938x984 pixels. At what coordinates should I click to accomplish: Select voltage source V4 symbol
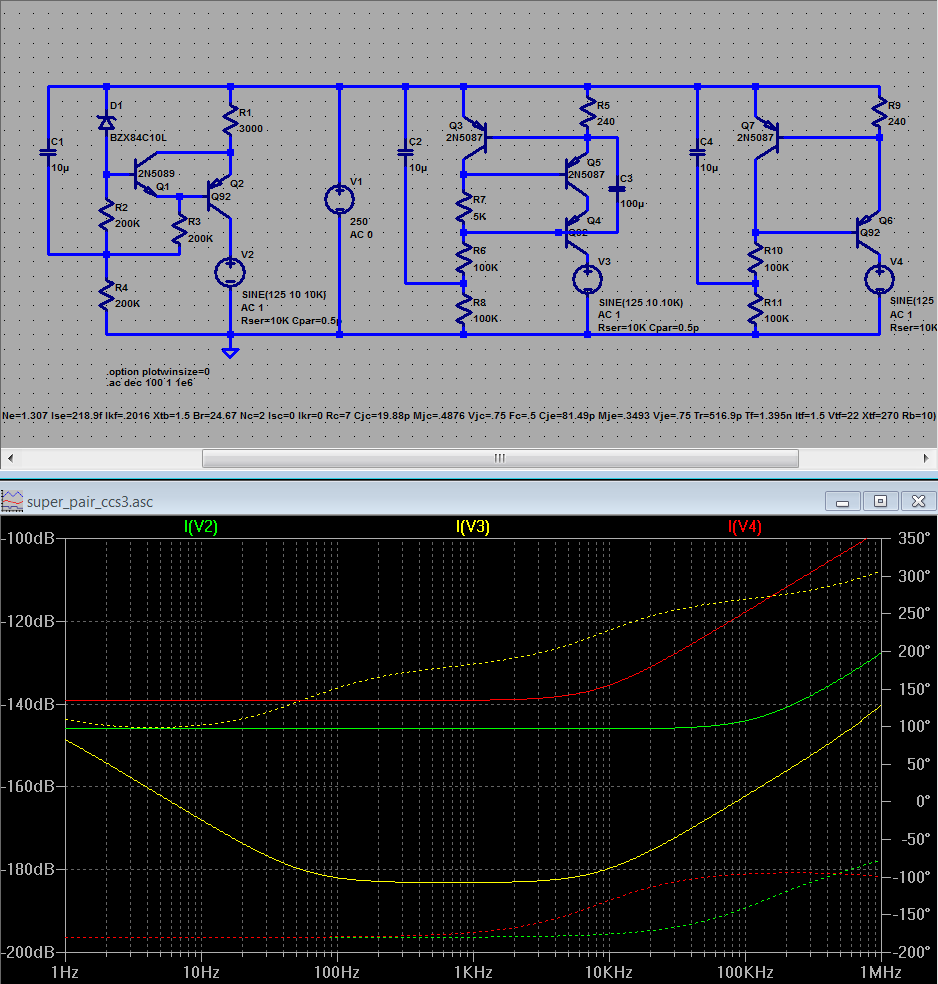click(880, 279)
